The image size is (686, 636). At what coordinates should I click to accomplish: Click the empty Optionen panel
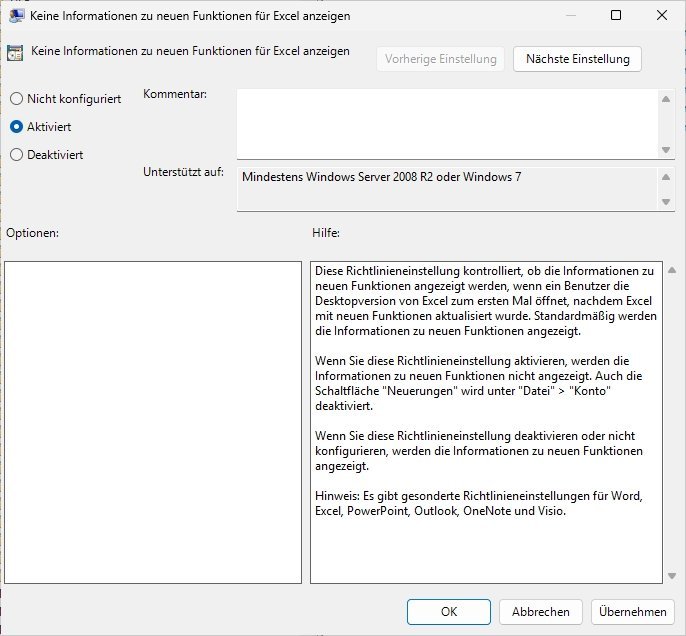click(153, 422)
